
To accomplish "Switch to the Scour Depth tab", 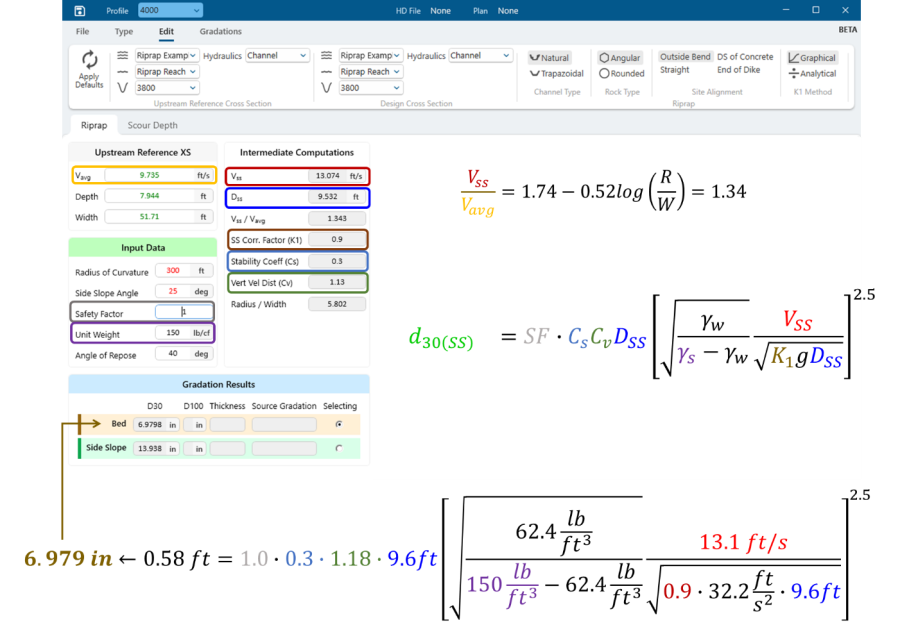I will 152,126.
